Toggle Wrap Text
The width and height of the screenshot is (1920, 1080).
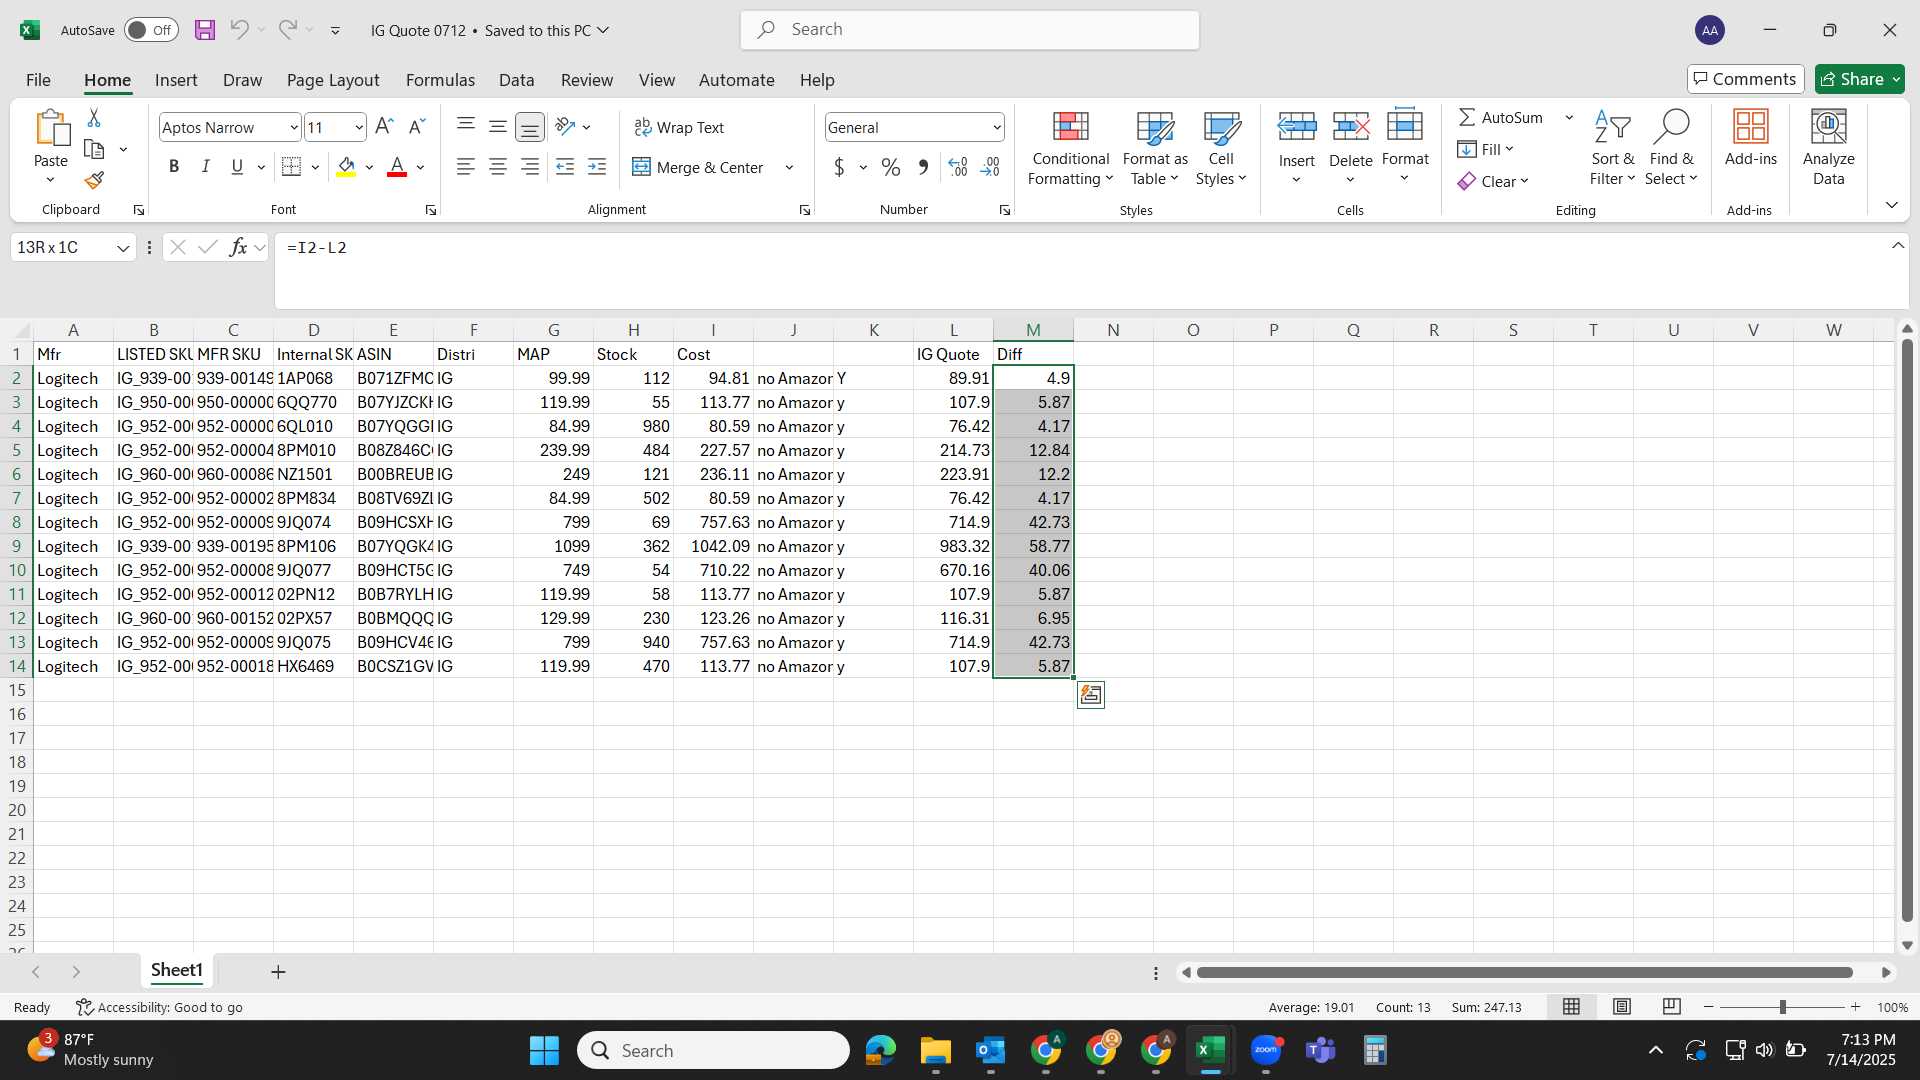tap(679, 127)
